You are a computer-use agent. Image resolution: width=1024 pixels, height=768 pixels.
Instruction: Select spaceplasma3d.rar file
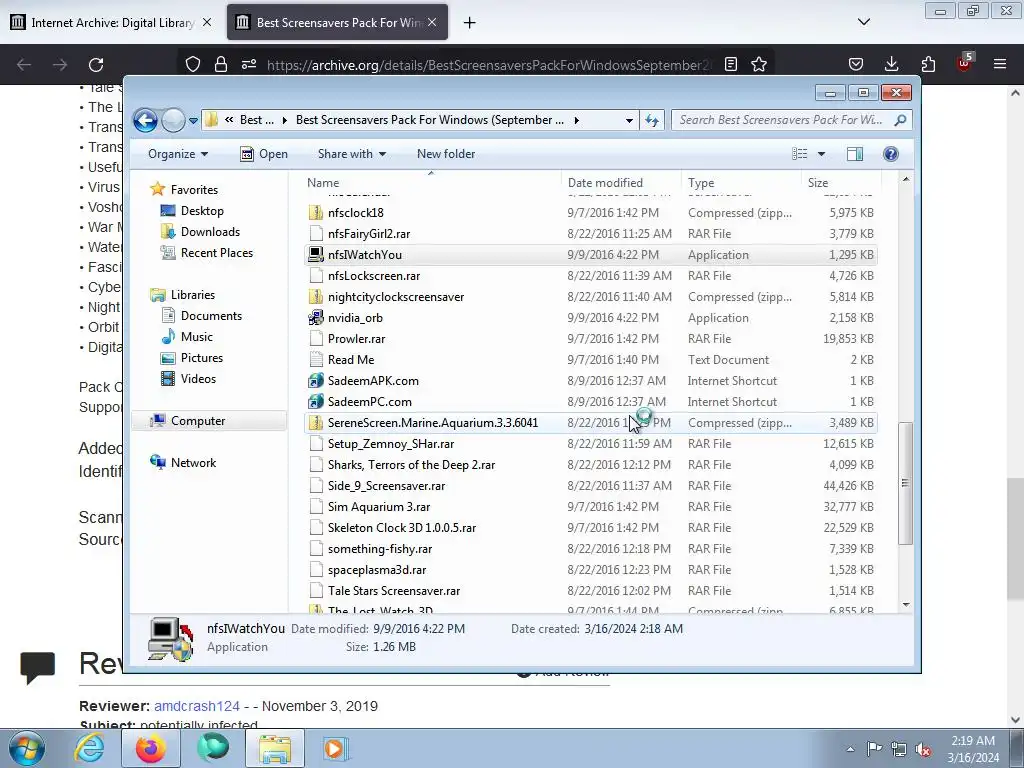[590, 570]
